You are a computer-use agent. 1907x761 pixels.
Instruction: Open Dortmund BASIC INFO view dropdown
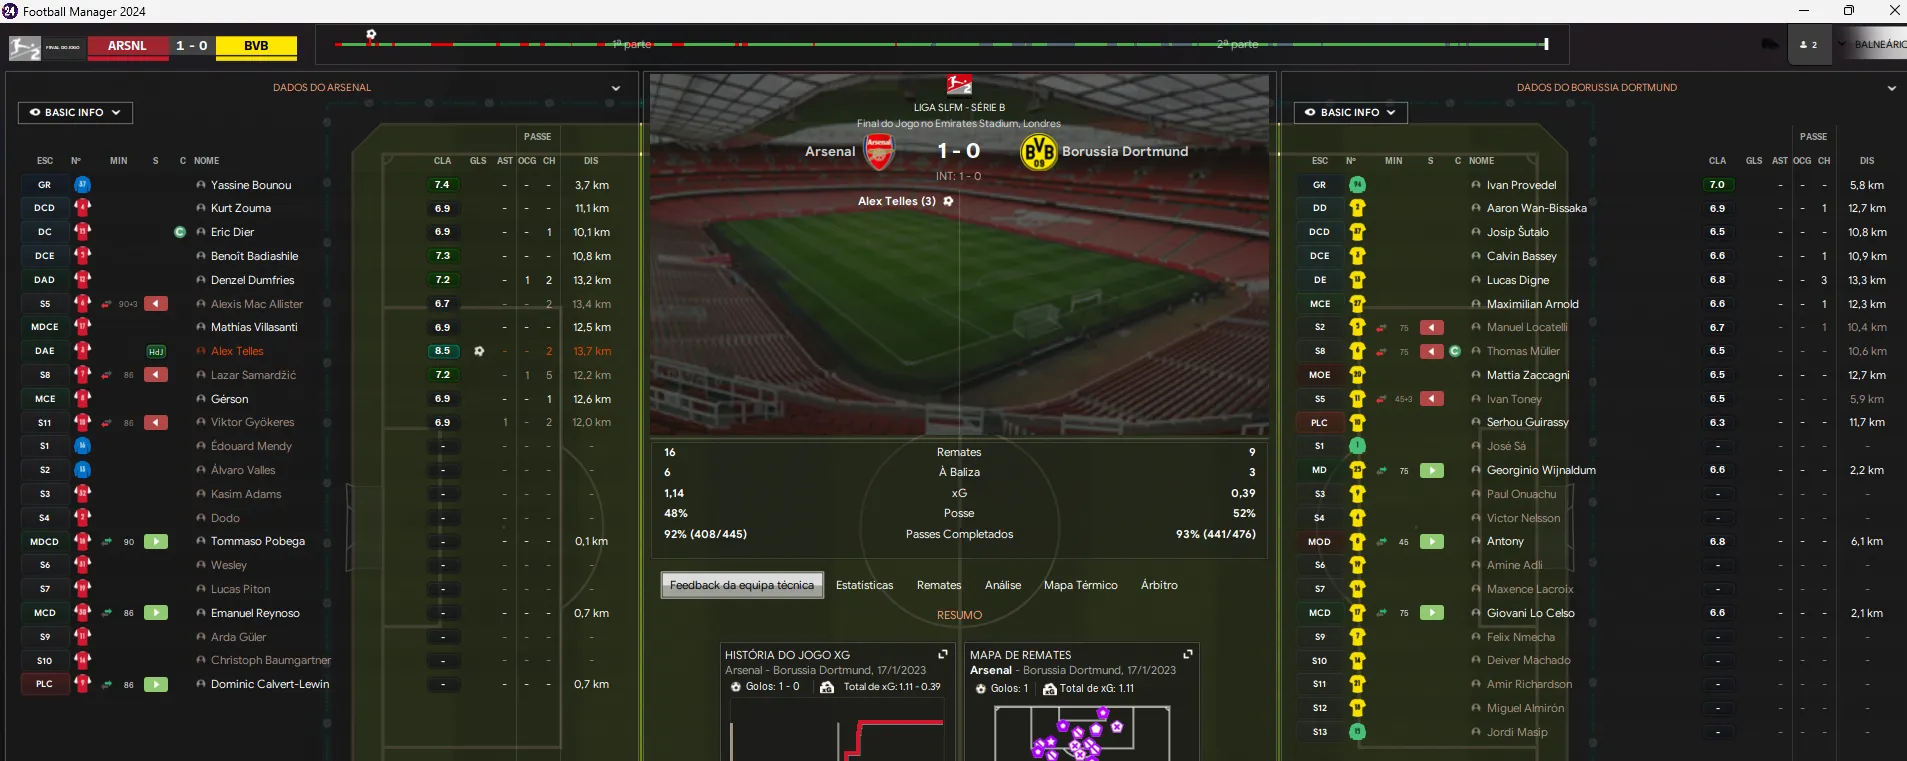(x=1350, y=113)
